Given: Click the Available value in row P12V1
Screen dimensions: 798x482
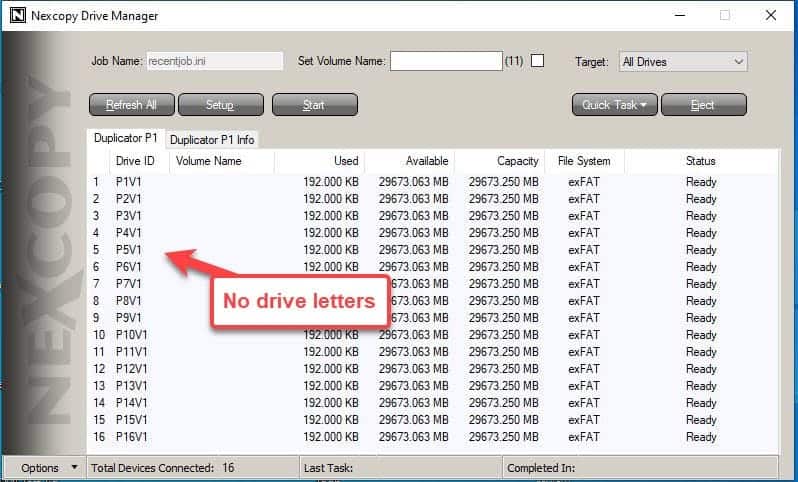Looking at the screenshot, I should point(413,368).
